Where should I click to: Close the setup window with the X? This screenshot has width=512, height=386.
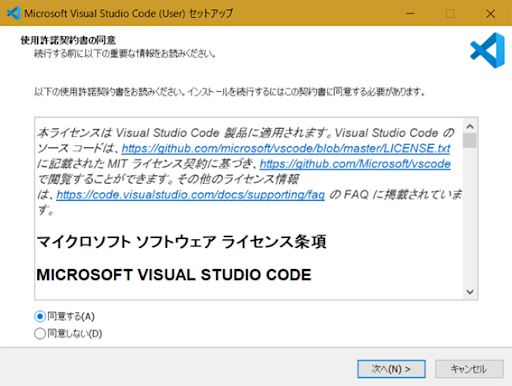(x=490, y=13)
